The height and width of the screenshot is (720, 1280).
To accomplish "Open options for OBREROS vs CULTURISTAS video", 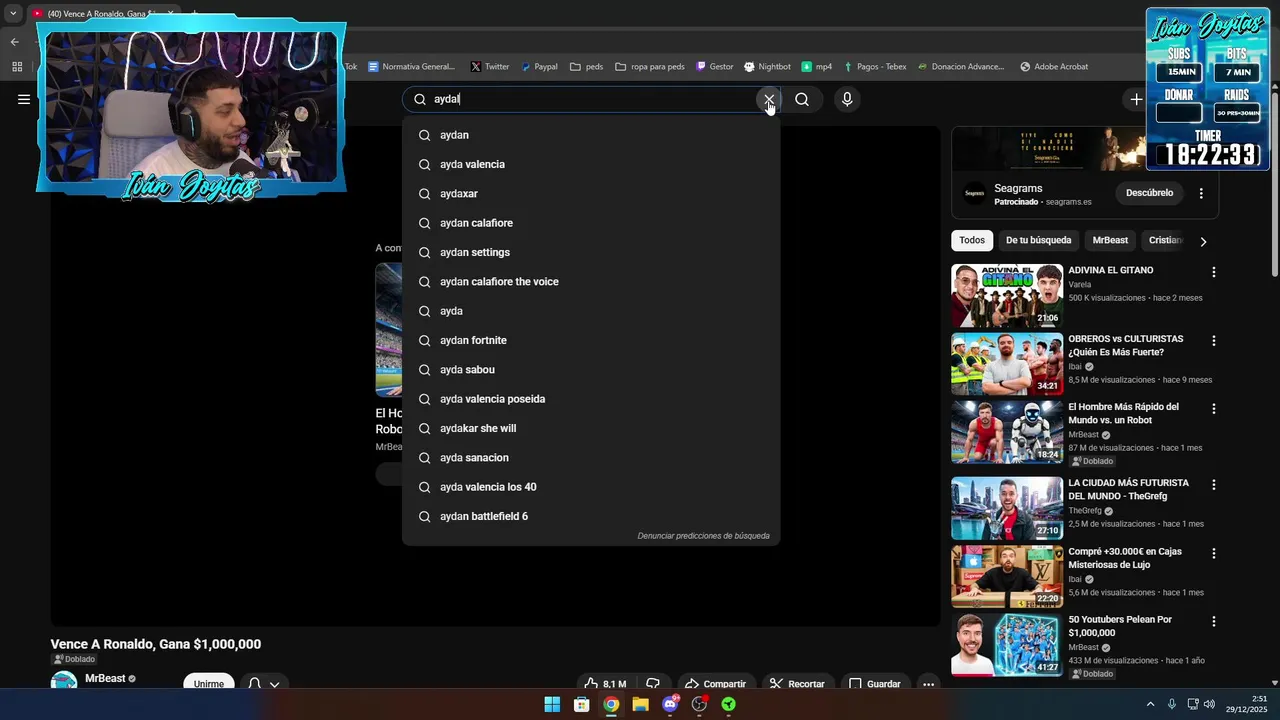I will click(1214, 341).
